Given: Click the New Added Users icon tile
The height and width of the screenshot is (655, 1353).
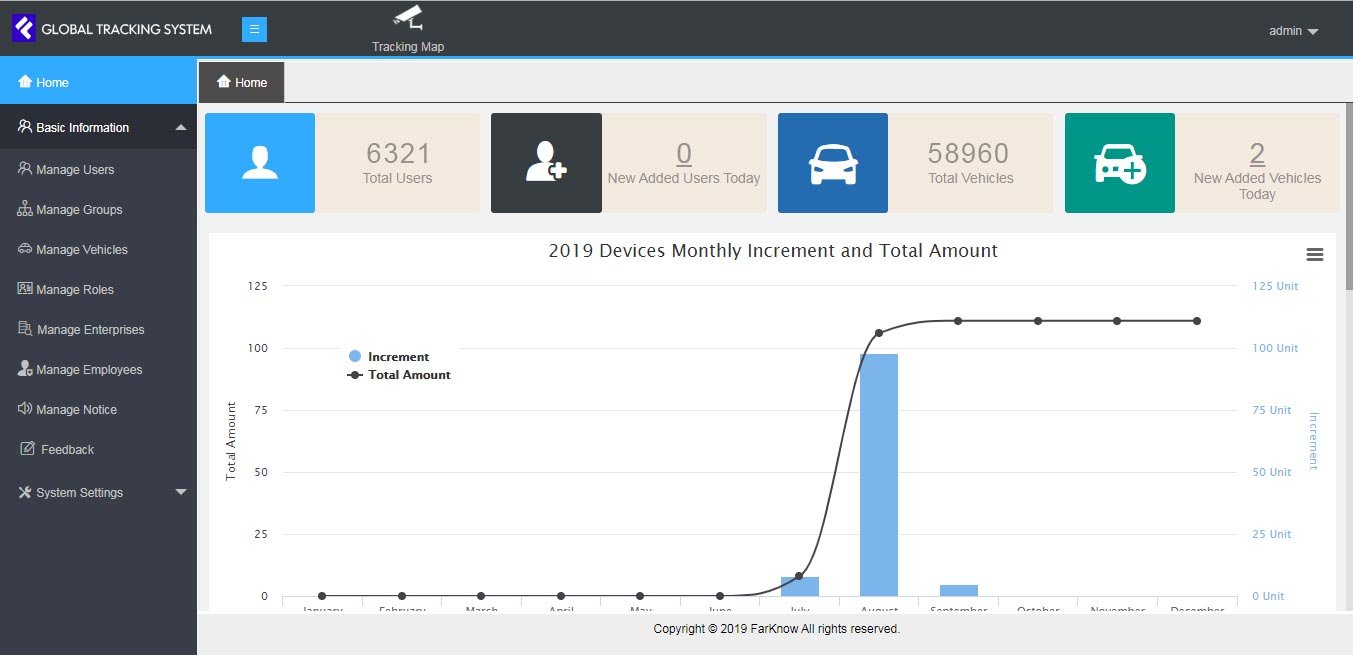Looking at the screenshot, I should tap(546, 163).
